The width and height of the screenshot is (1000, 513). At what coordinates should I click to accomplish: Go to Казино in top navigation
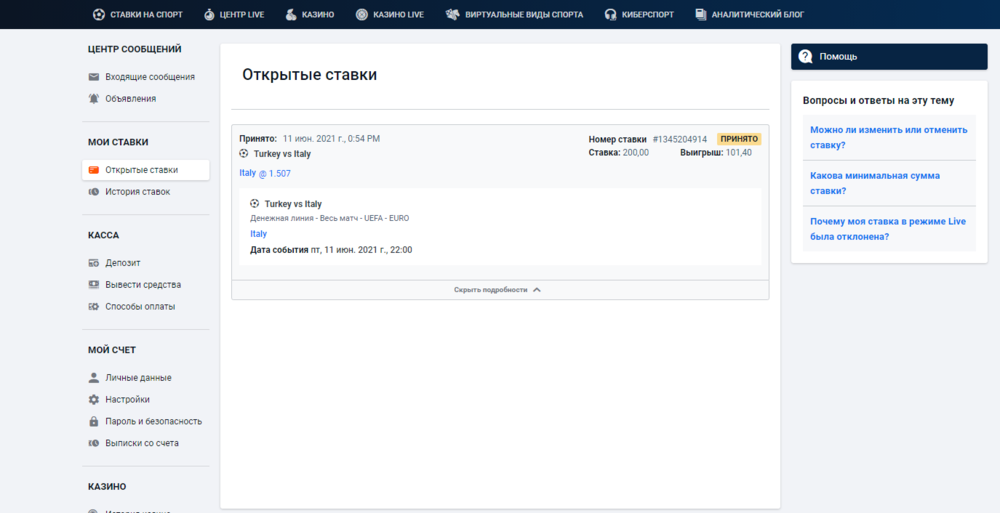pyautogui.click(x=309, y=14)
